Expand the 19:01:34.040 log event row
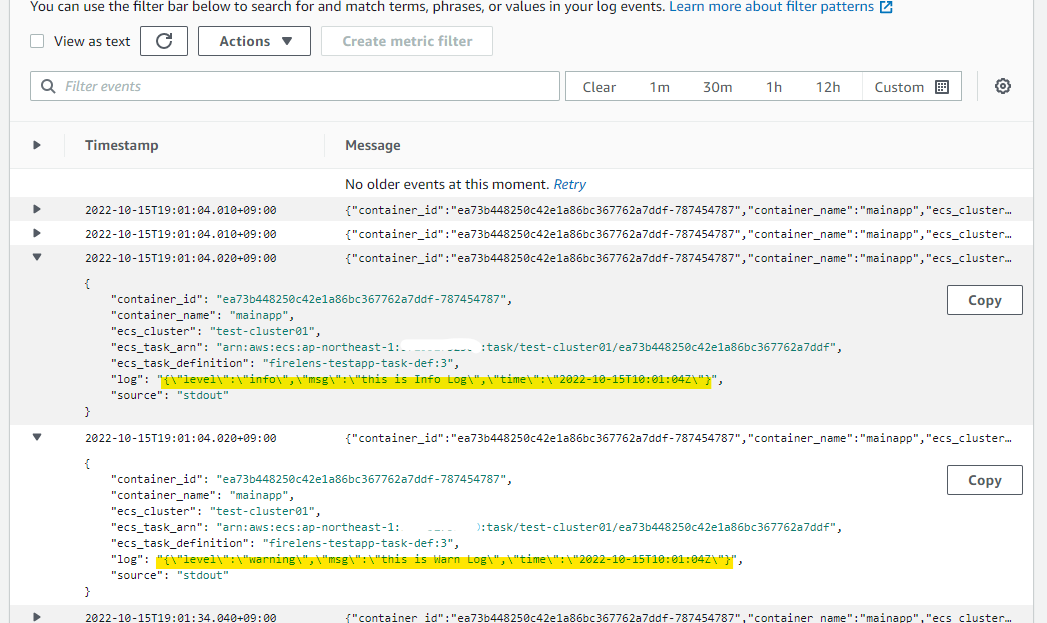Viewport: 1047px width, 623px height. pos(37,617)
